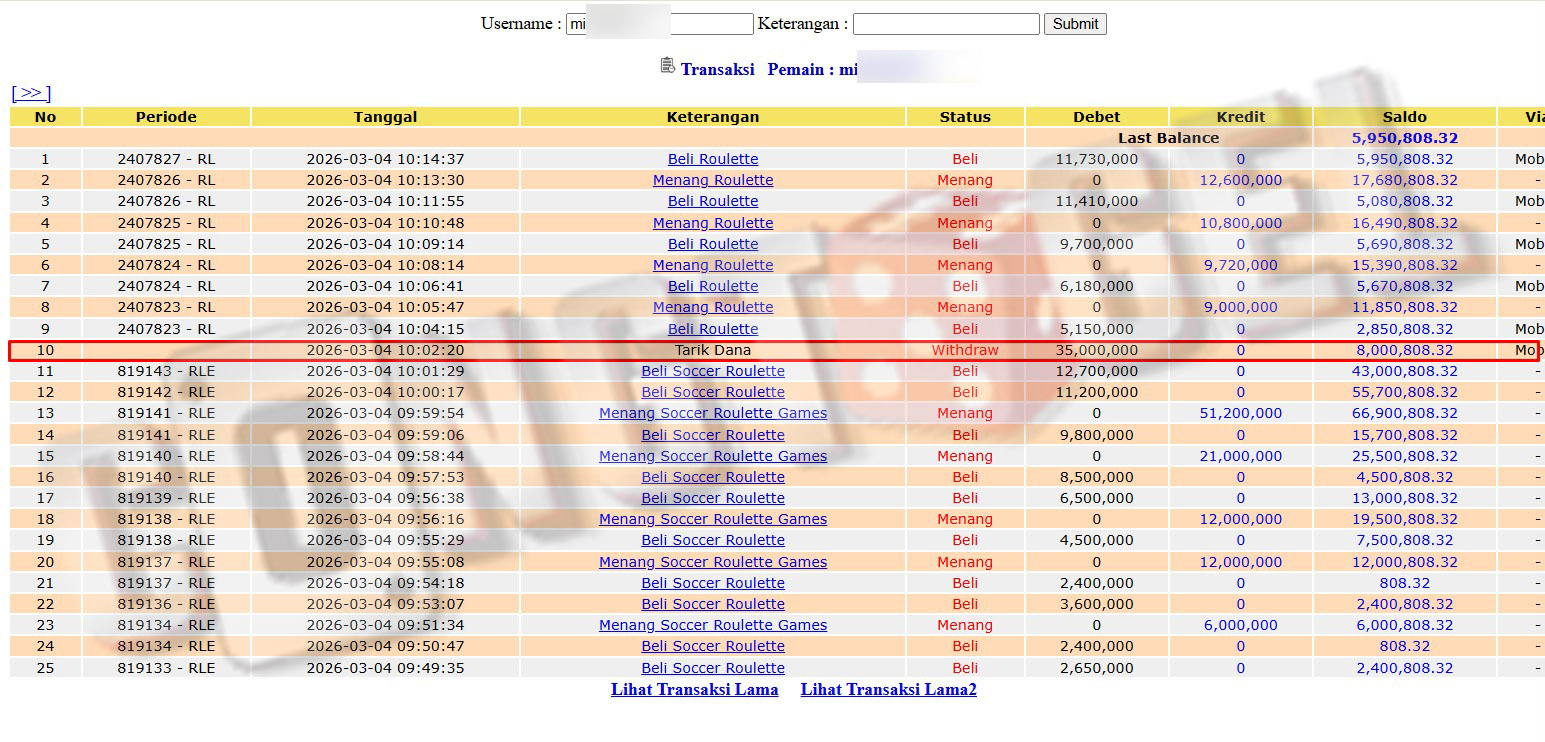Open Menang Soccer Roulette Games in row 20
This screenshot has width=1545, height=742.
tap(713, 562)
